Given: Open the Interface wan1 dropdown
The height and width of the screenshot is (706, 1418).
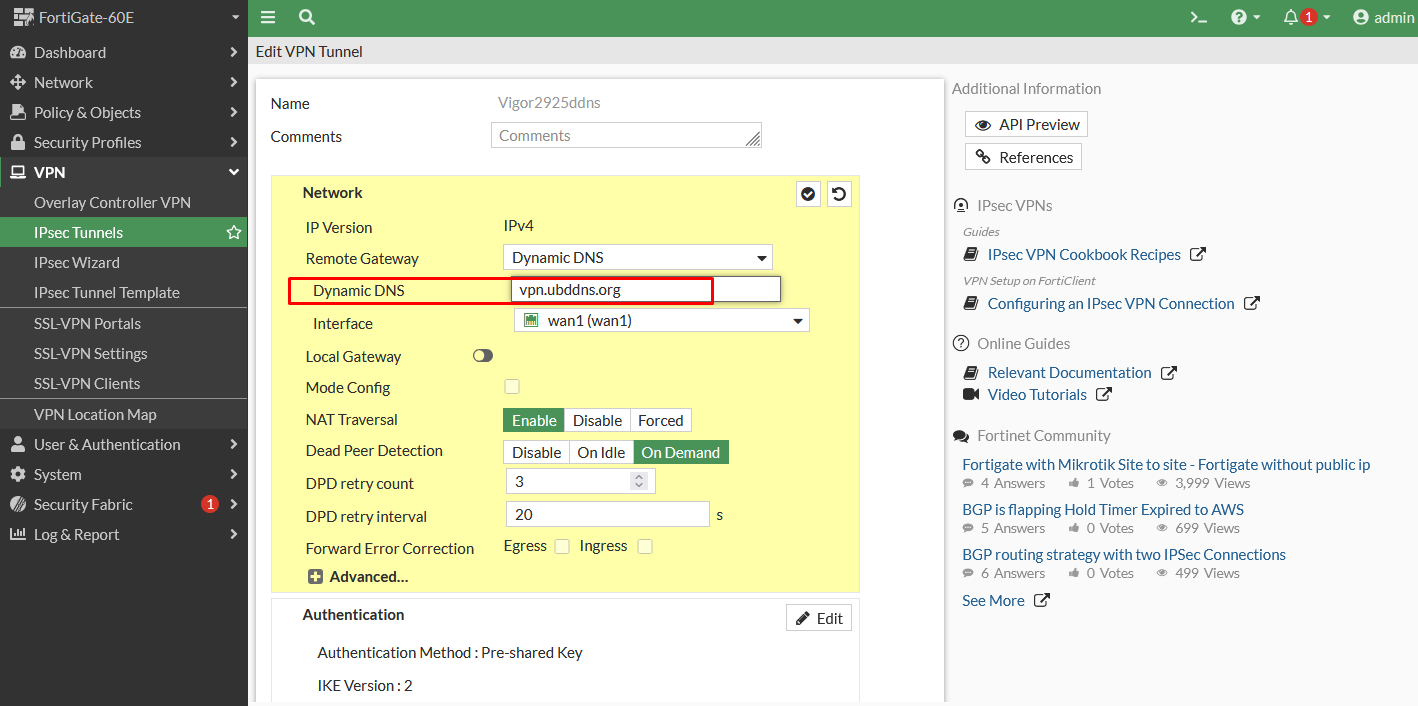Looking at the screenshot, I should tap(662, 321).
